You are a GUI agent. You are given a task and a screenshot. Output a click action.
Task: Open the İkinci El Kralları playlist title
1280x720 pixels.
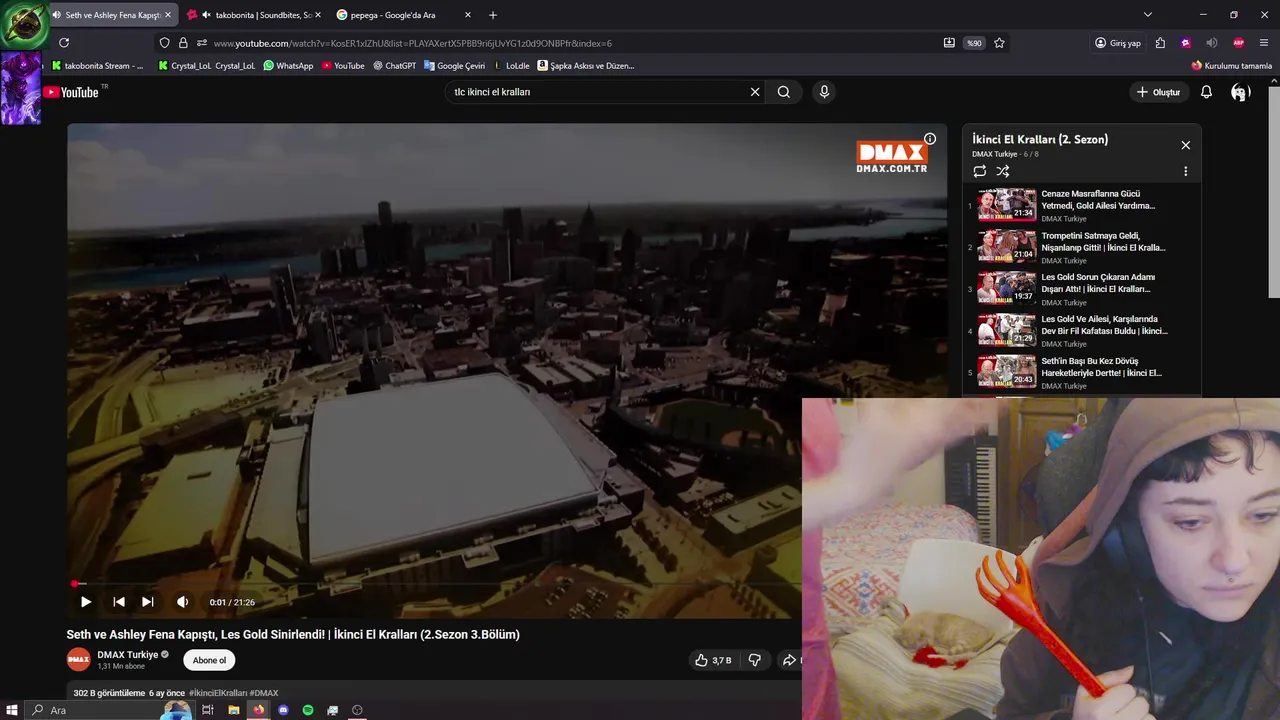(x=1040, y=139)
